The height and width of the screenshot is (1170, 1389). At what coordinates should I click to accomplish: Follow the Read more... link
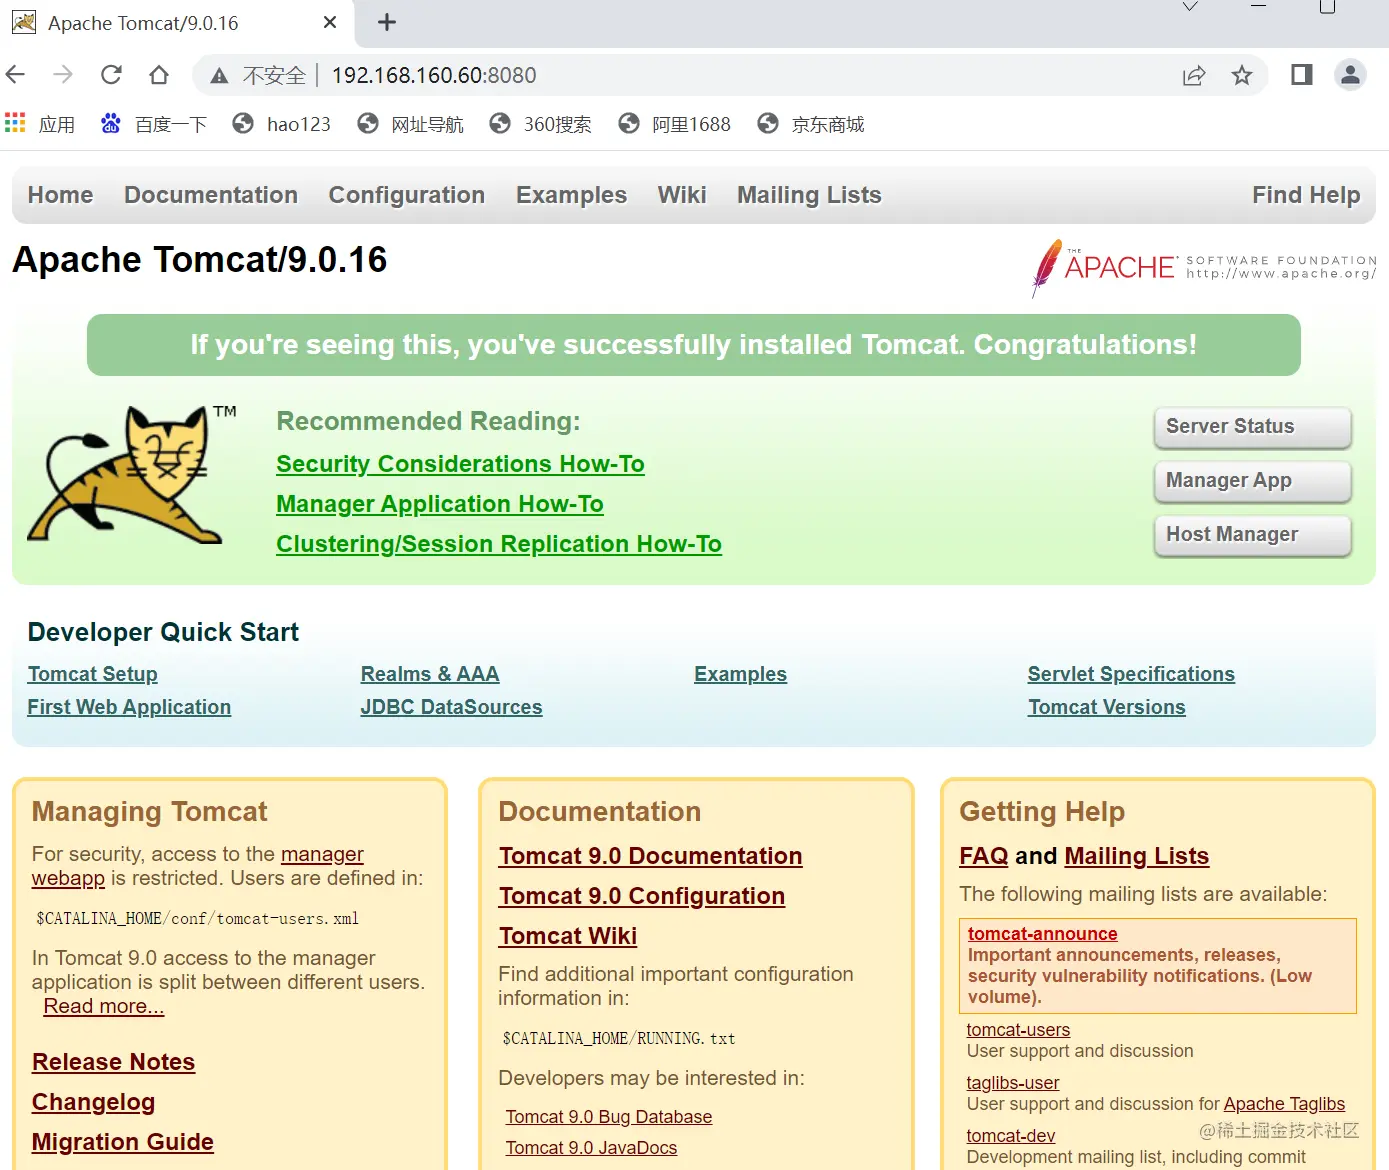[x=103, y=1006]
